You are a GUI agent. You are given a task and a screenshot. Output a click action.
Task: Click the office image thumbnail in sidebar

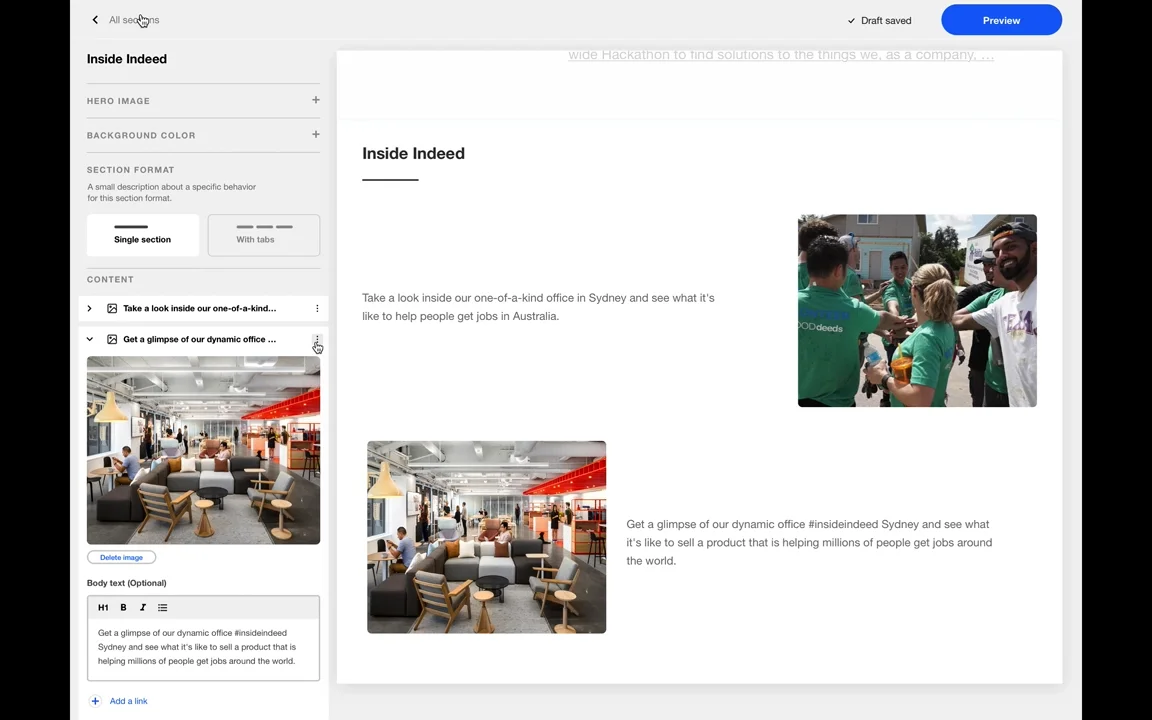tap(204, 450)
